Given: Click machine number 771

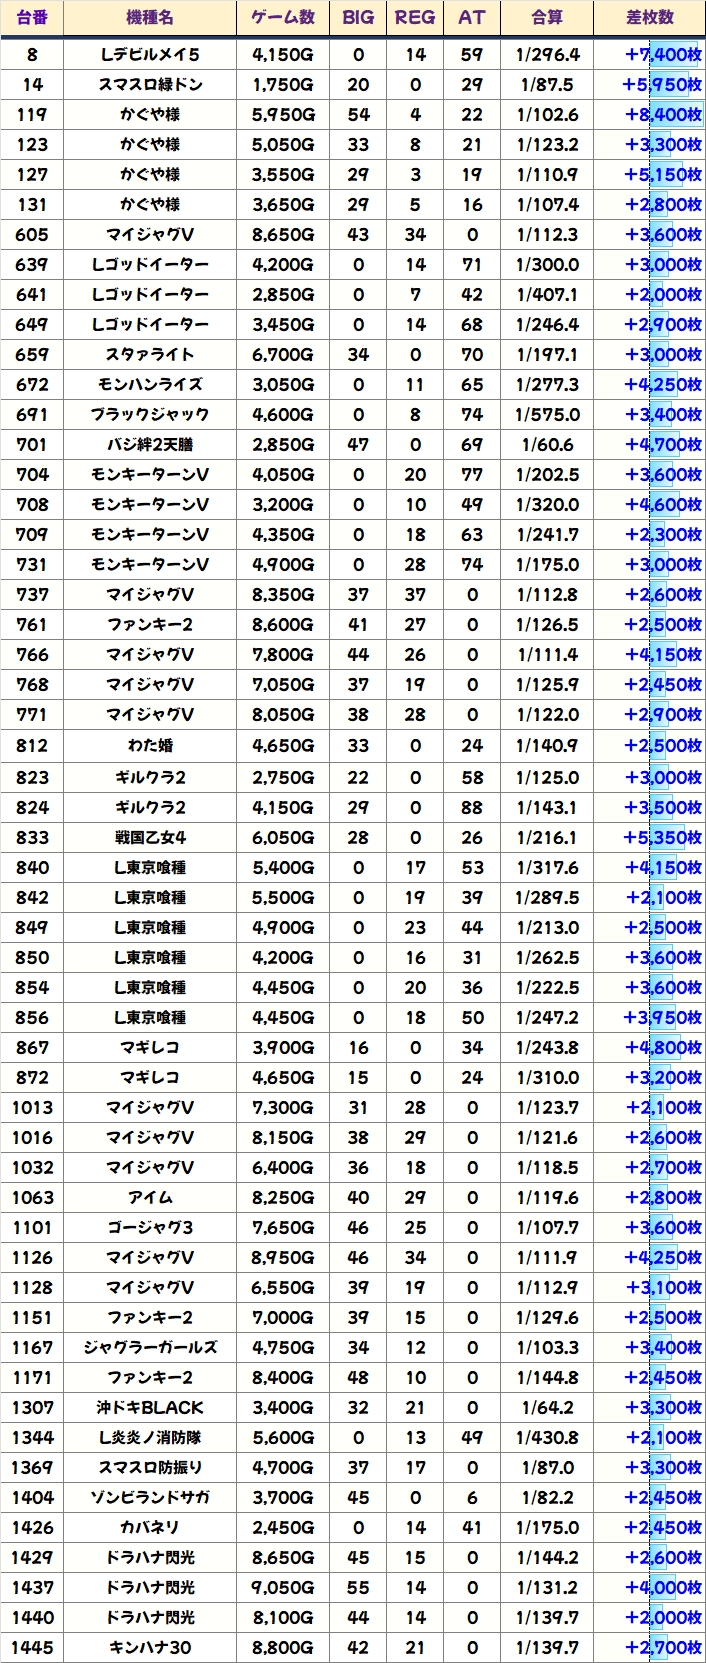Looking at the screenshot, I should tap(32, 714).
